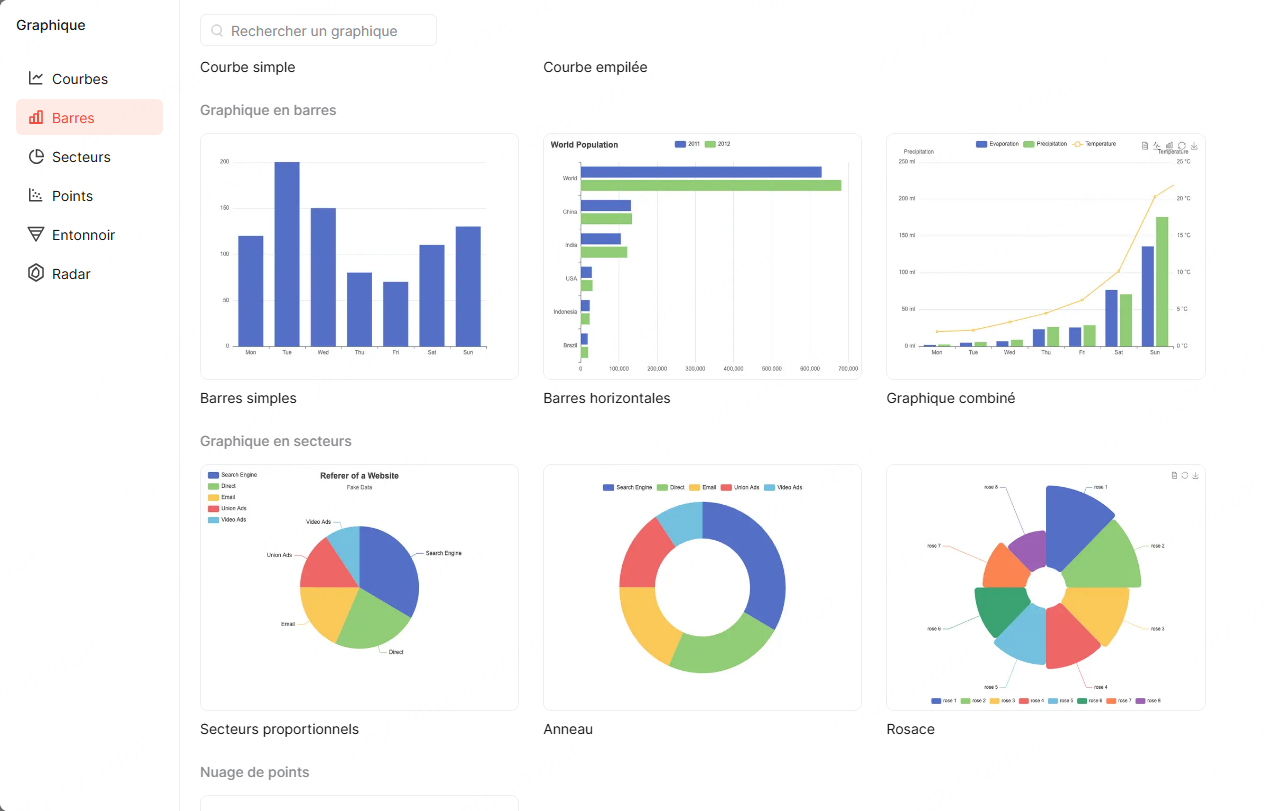Screen dimensions: 1264x811
Task: Click the Courbe empilée label
Action: [595, 67]
